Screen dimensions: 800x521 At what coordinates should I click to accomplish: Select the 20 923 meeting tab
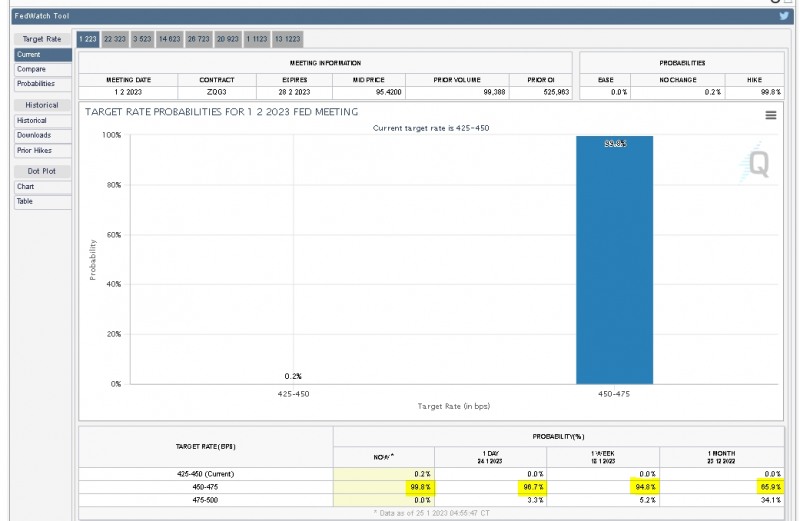[228, 39]
